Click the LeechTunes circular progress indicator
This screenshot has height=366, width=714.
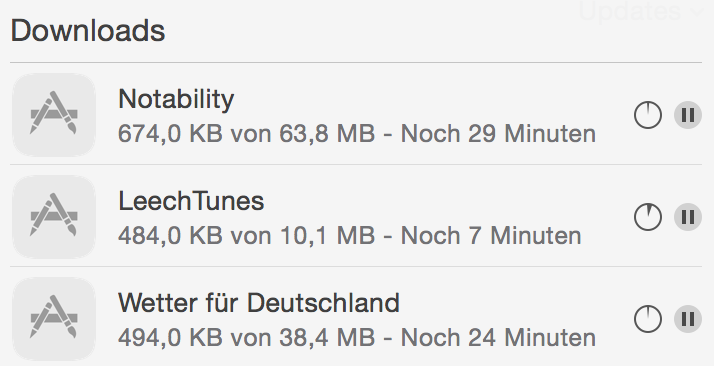click(648, 217)
